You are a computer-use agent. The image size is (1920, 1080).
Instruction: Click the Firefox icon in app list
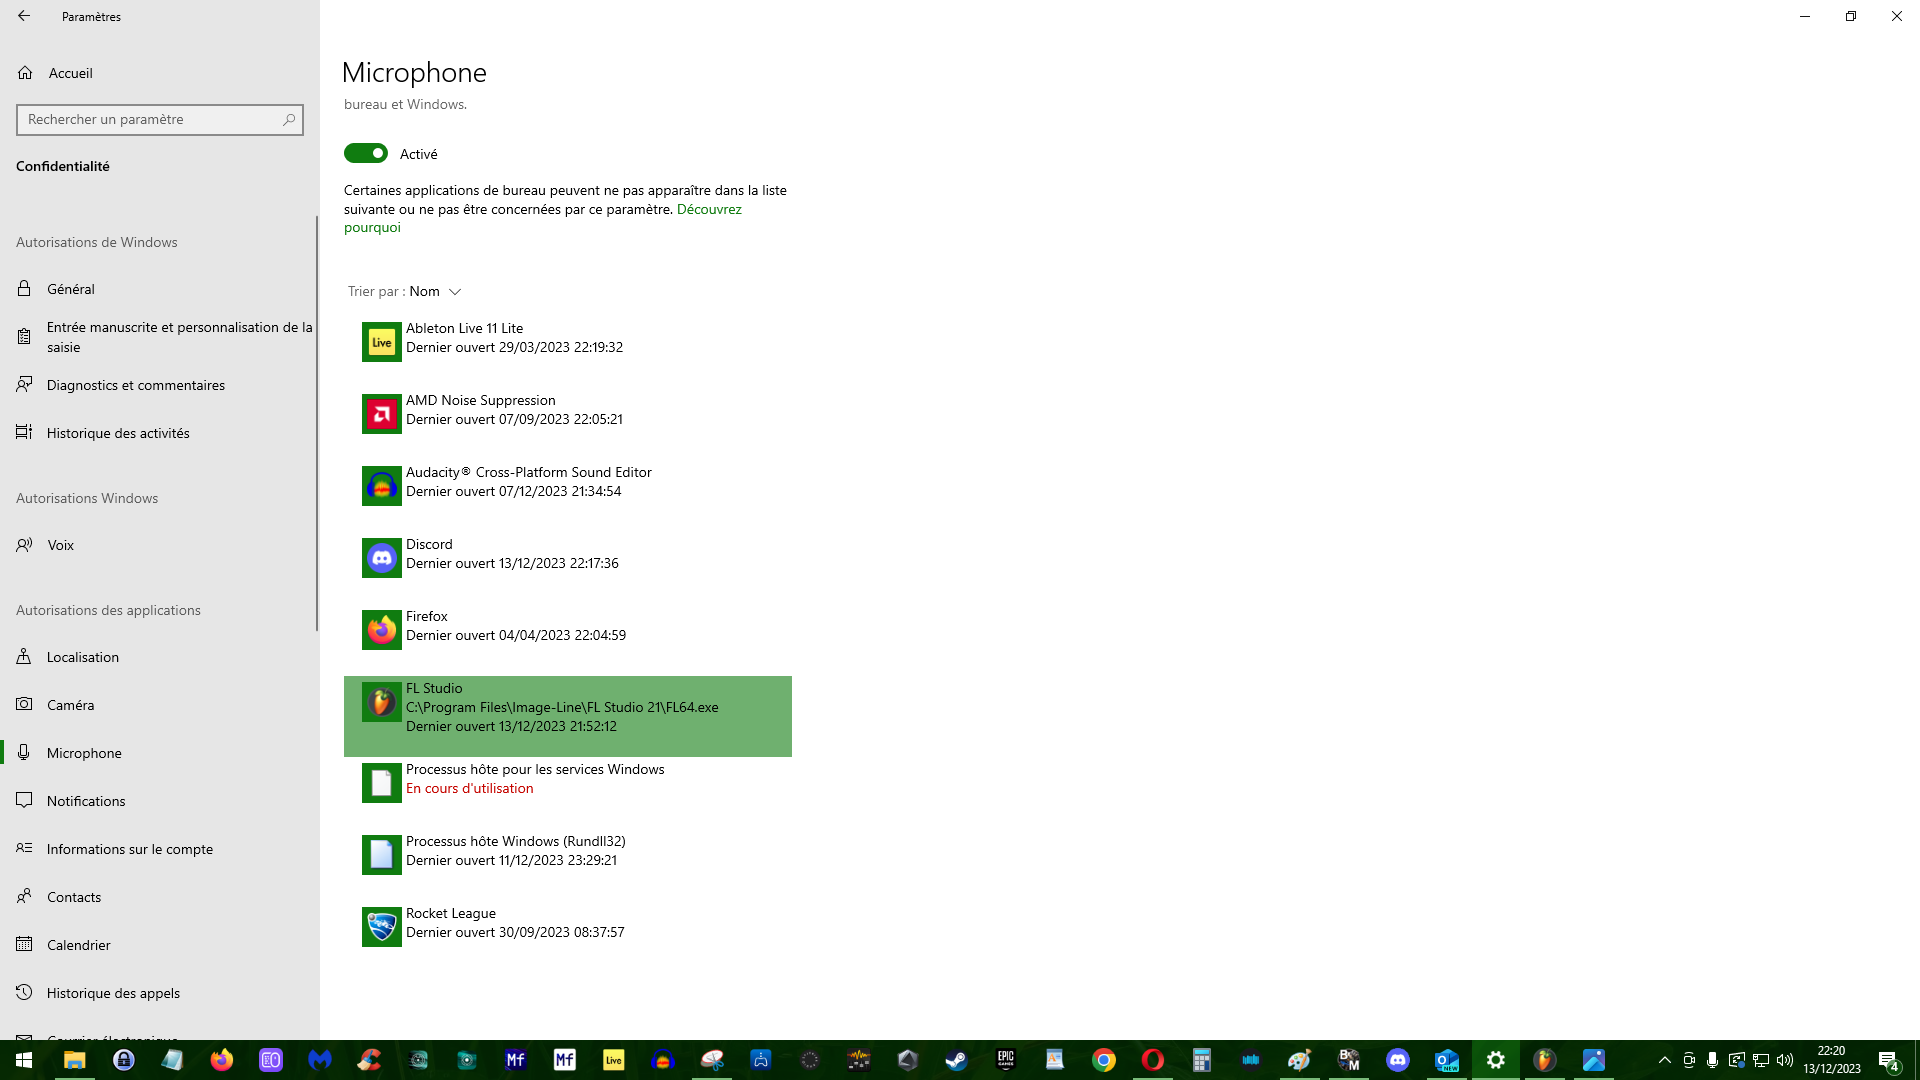(381, 630)
